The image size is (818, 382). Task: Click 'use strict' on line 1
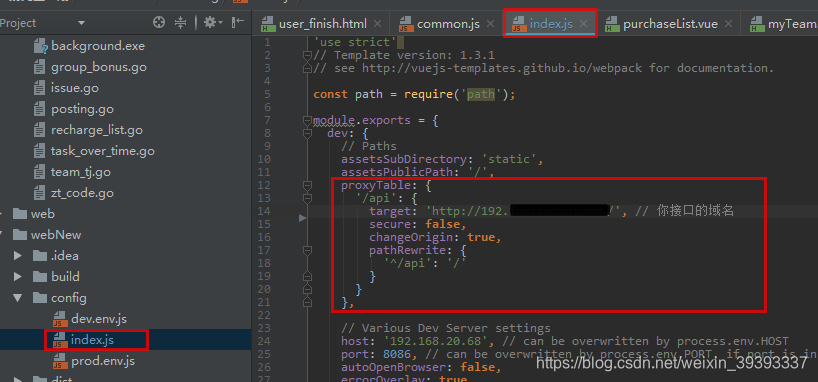tap(355, 42)
